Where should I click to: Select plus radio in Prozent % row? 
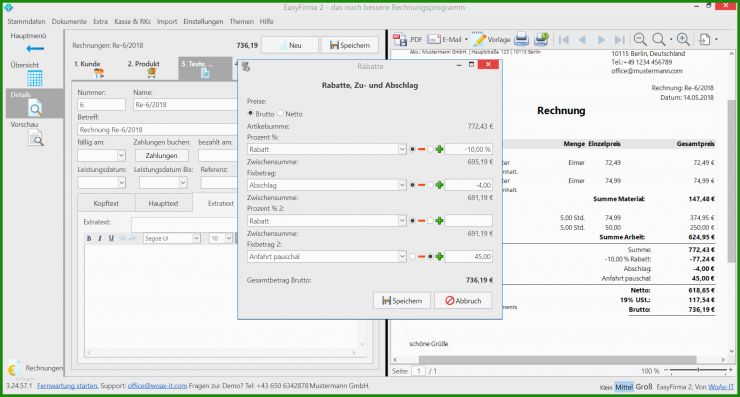coord(430,149)
